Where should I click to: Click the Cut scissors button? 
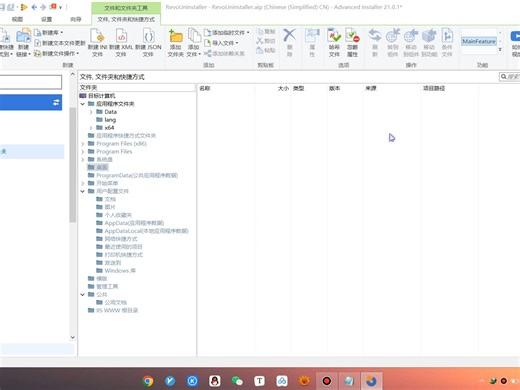pos(266,41)
